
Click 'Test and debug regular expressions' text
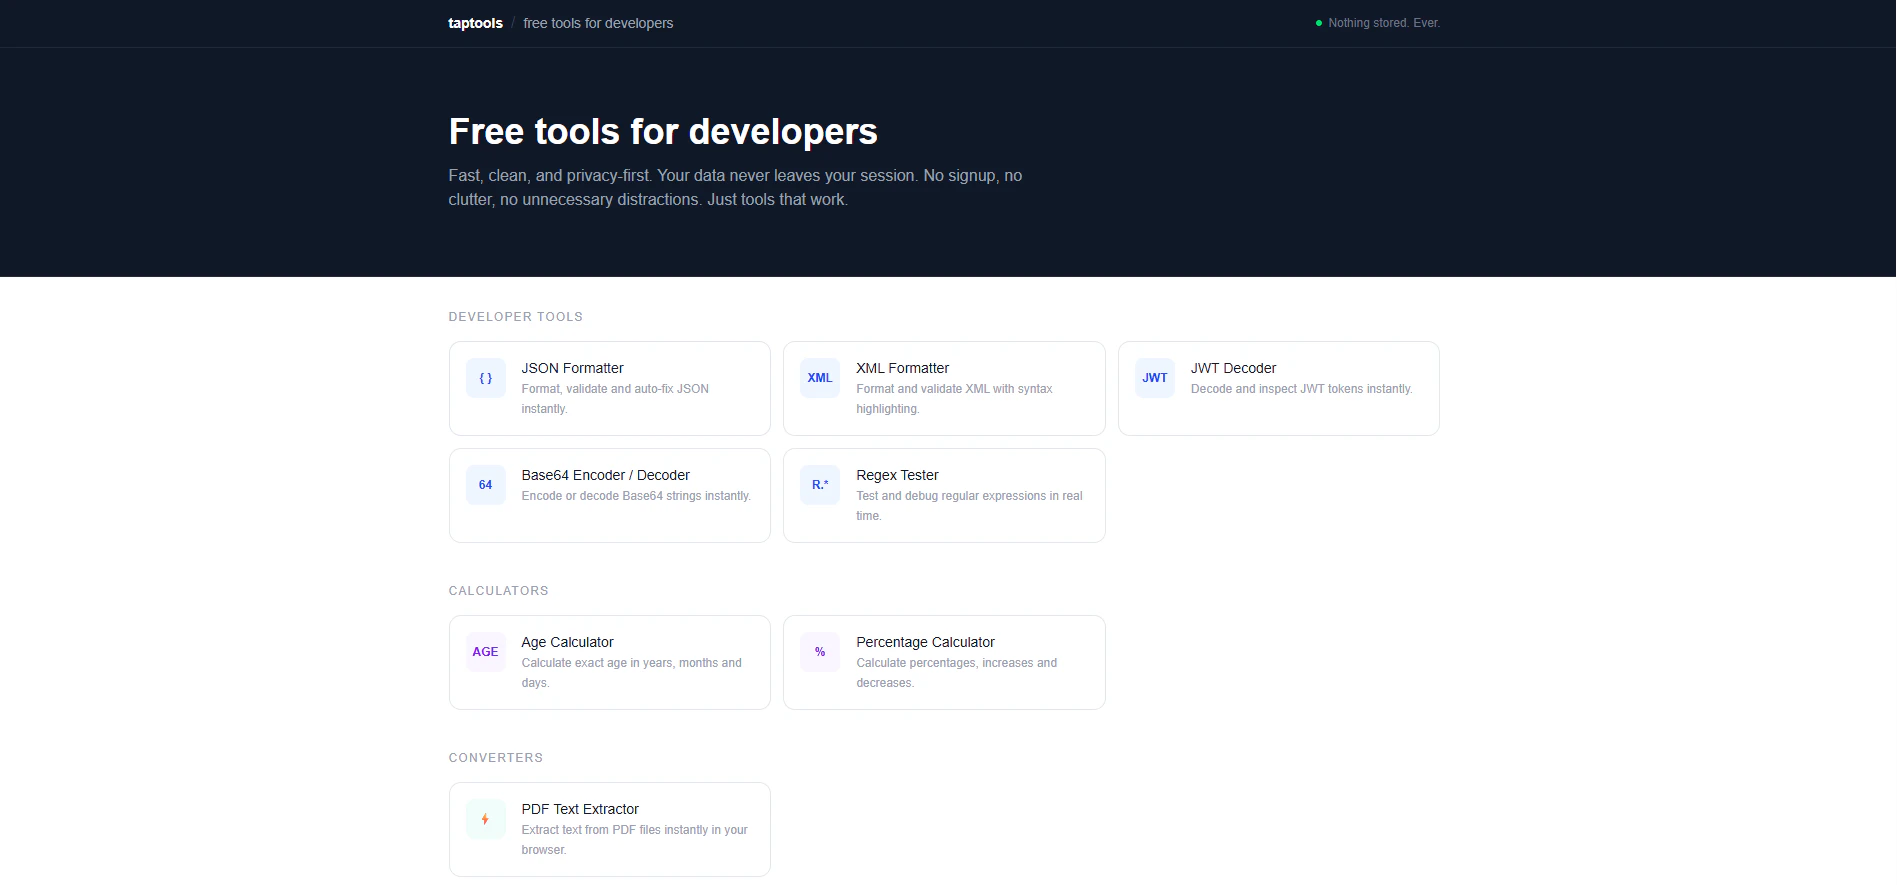click(x=969, y=506)
